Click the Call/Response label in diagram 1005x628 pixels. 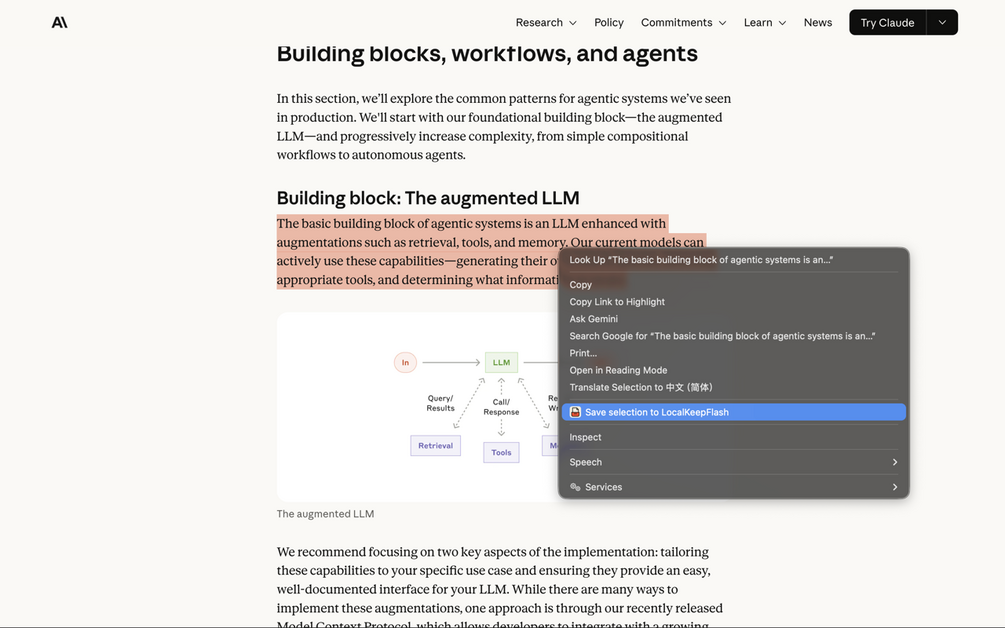click(x=501, y=407)
